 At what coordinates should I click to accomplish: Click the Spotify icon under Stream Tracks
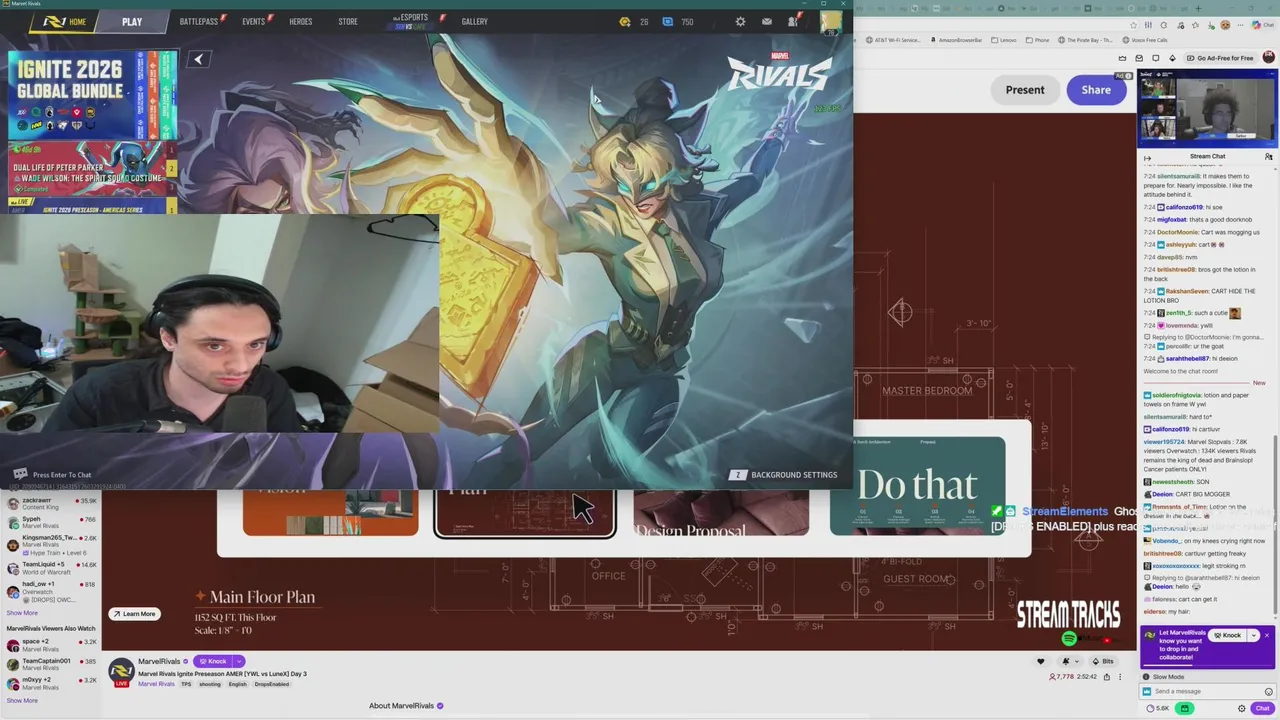[1069, 638]
